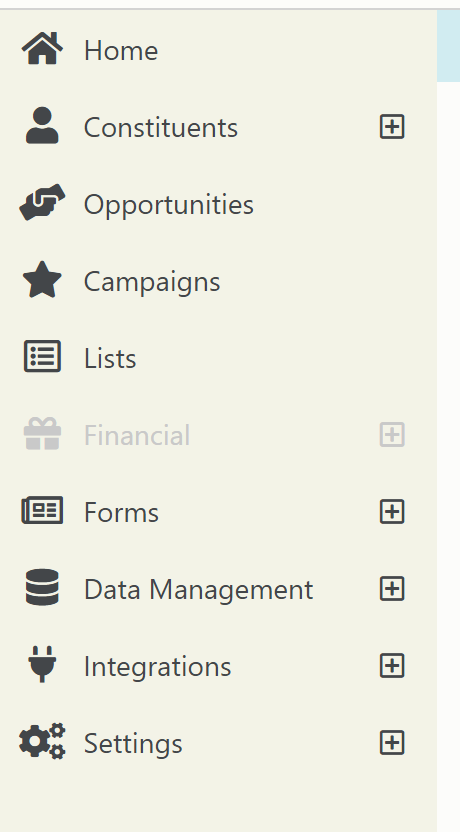Viewport: 460px width, 832px height.
Task: Open the Campaigns menu item
Action: click(x=152, y=282)
